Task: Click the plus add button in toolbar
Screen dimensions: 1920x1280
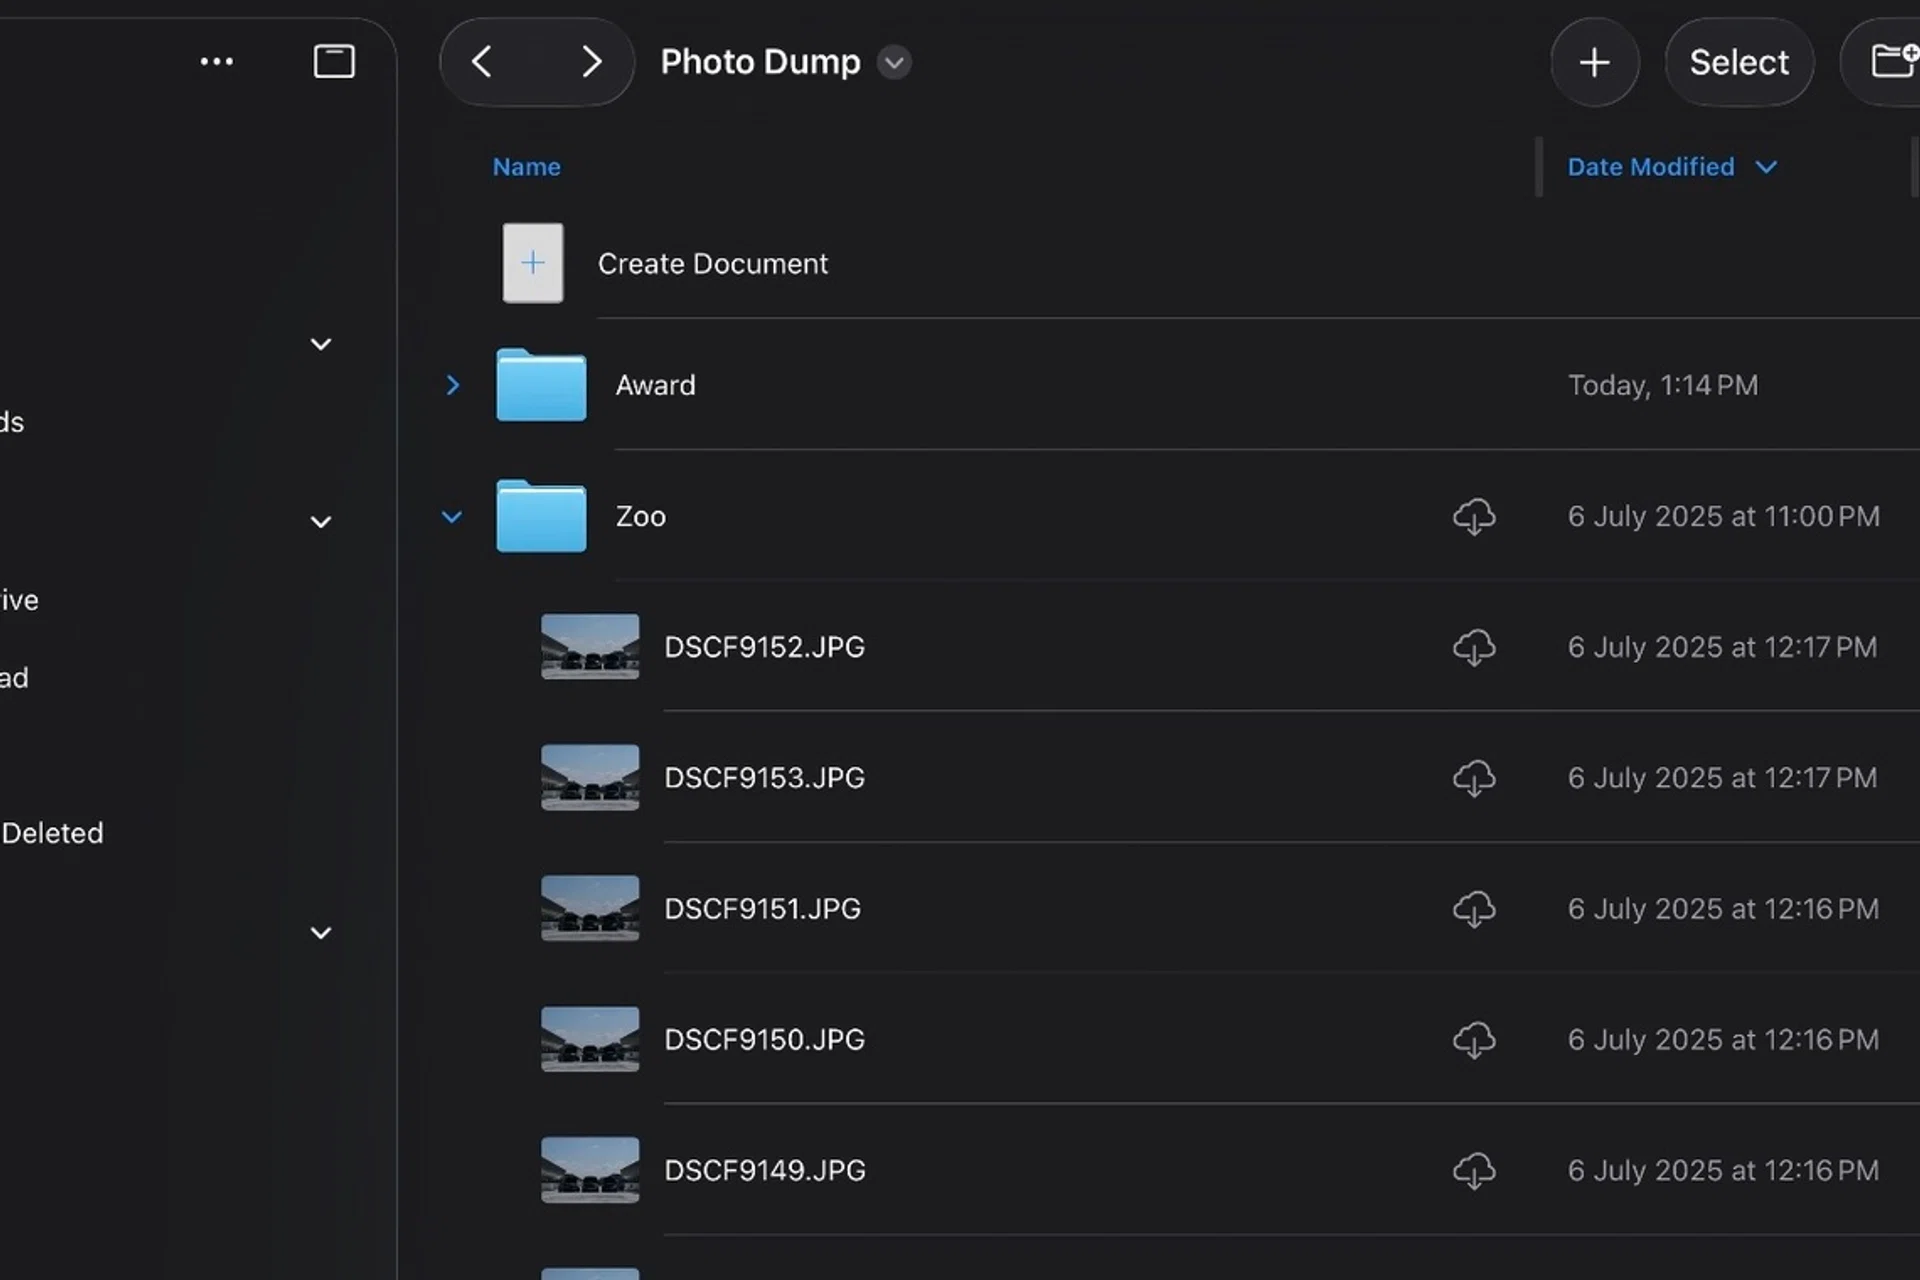Action: [1594, 62]
